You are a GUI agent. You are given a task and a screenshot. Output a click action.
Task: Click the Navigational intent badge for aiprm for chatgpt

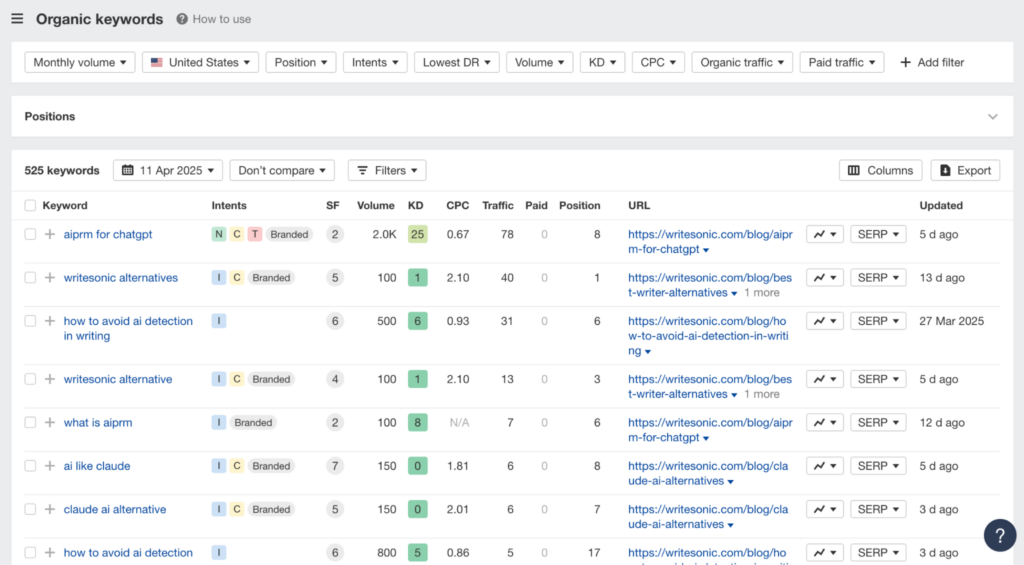(x=219, y=234)
